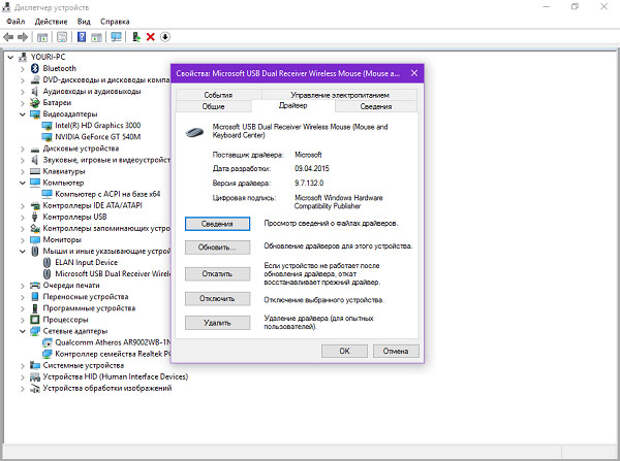620x461 pixels.
Task: Expand the Системные устройства category
Action: click(23, 366)
